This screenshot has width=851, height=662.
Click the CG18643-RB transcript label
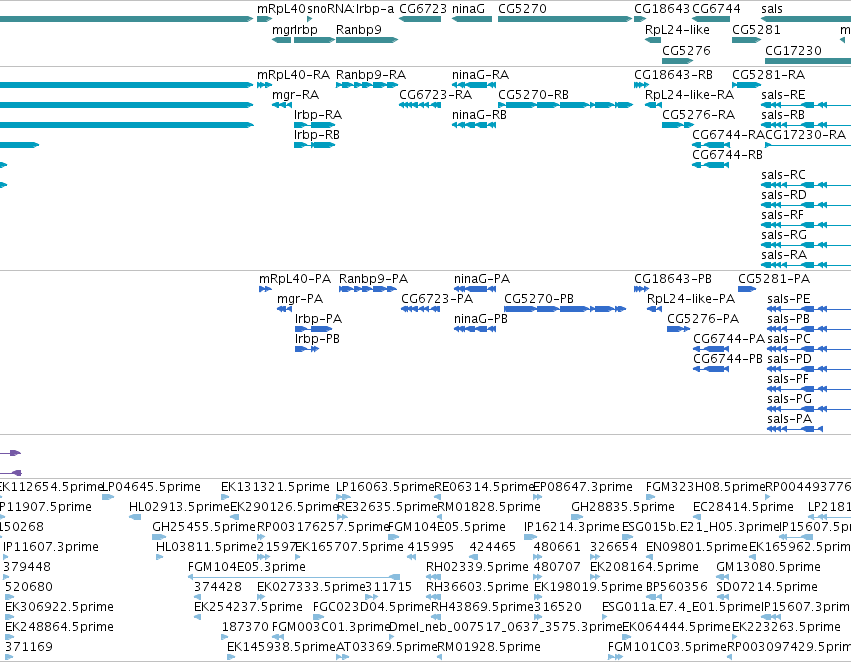[x=674, y=74]
